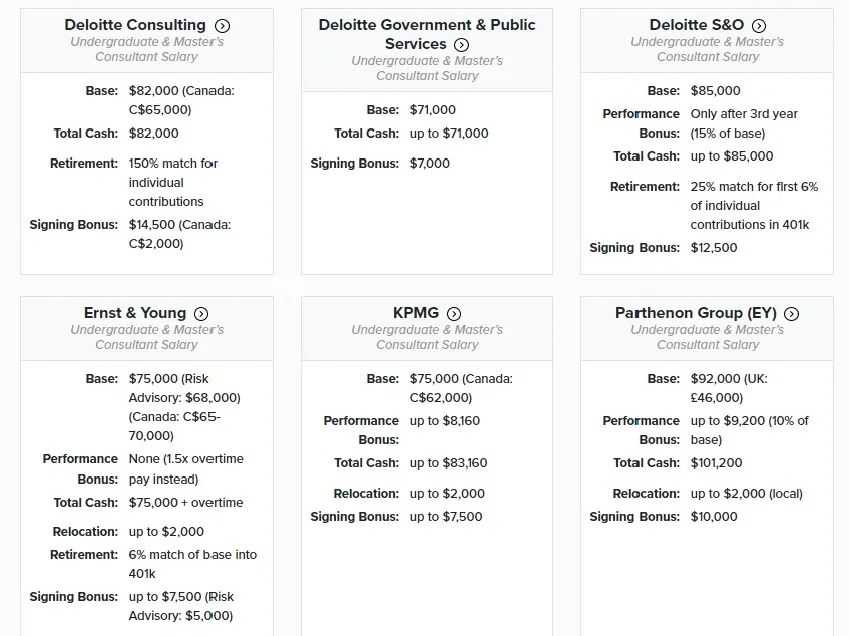The image size is (849, 636).
Task: Open the Ernst & Young heading link
Action: (x=135, y=313)
